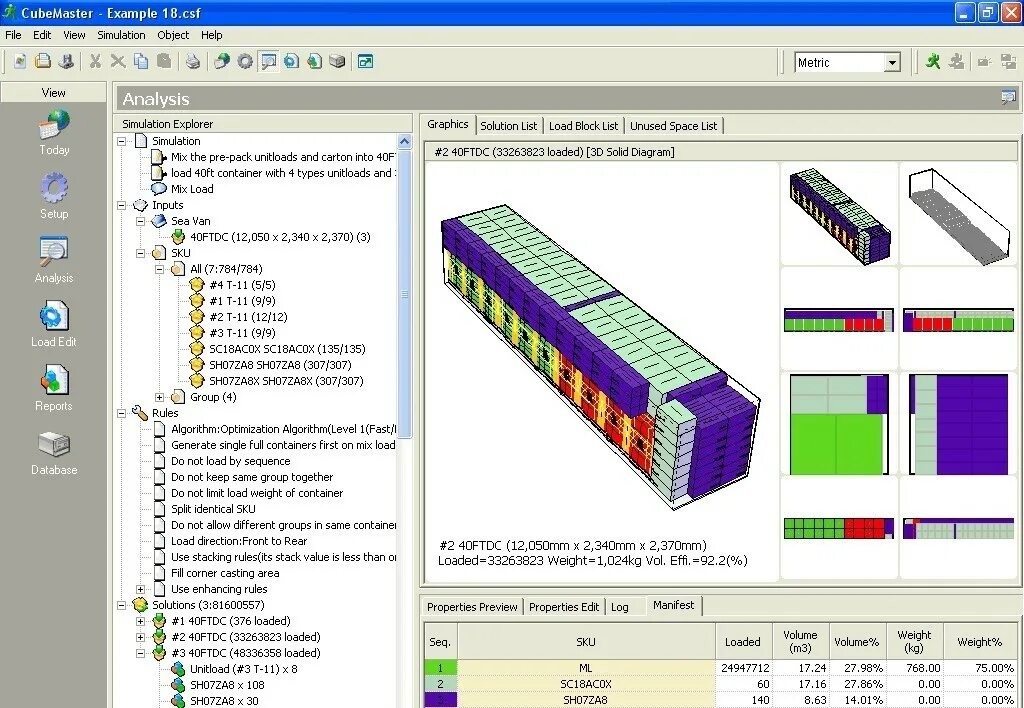Open the Simulation menu

(x=121, y=35)
